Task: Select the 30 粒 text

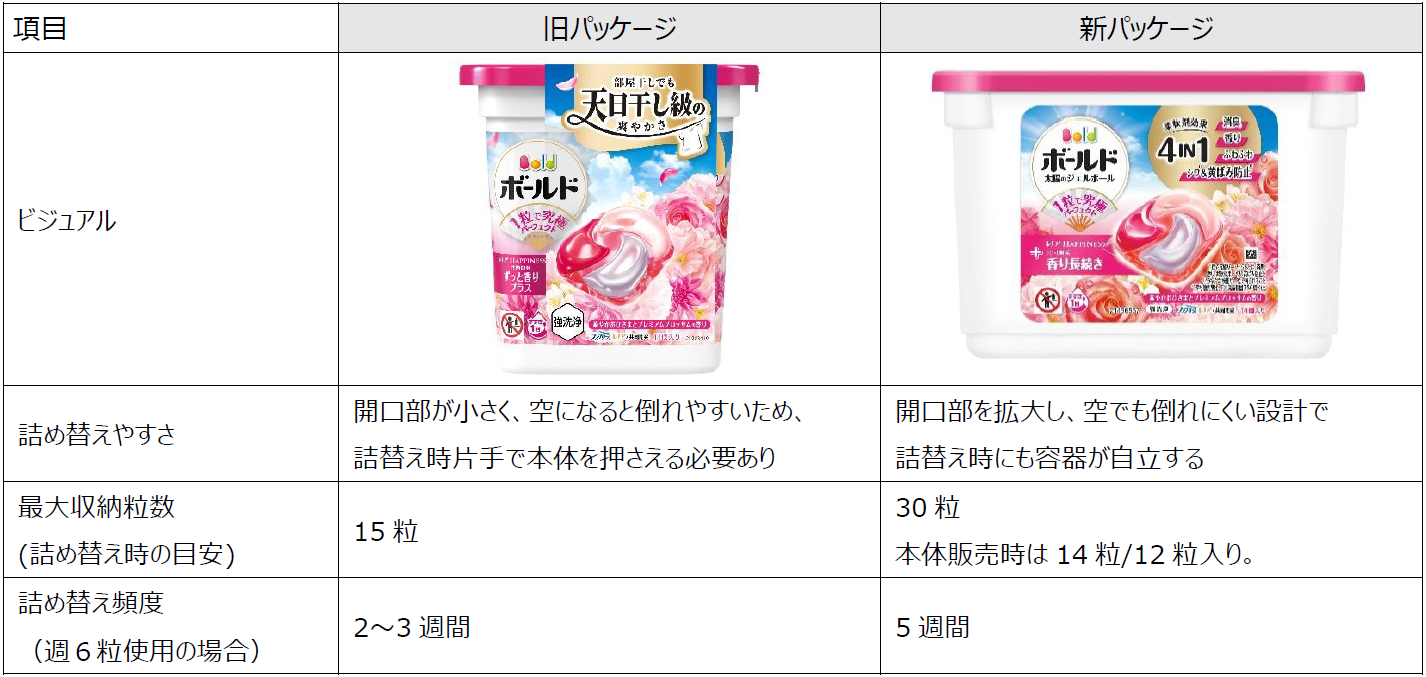Action: click(928, 508)
